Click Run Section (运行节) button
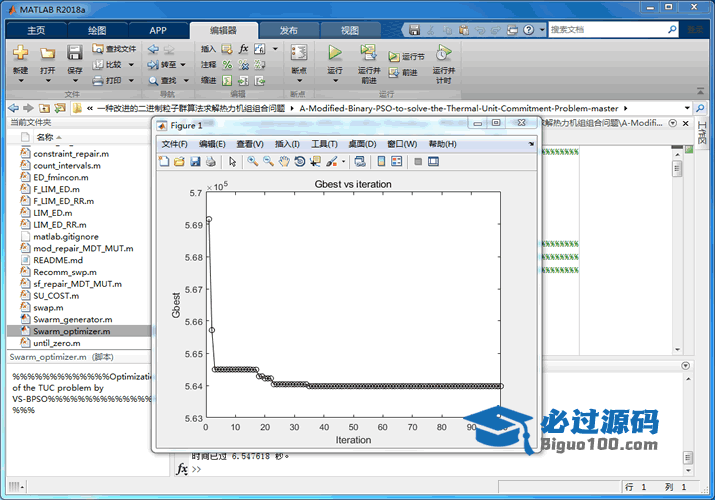 (406, 57)
